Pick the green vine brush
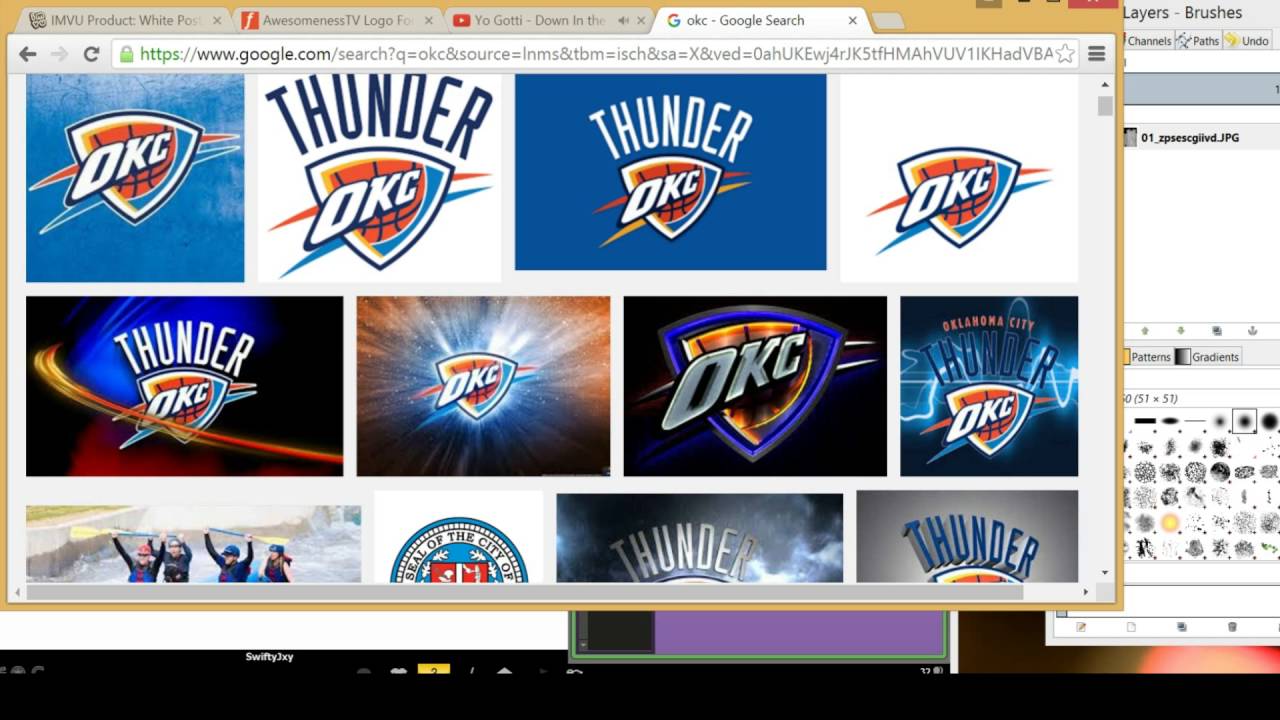The width and height of the screenshot is (1280, 720). (x=1269, y=547)
